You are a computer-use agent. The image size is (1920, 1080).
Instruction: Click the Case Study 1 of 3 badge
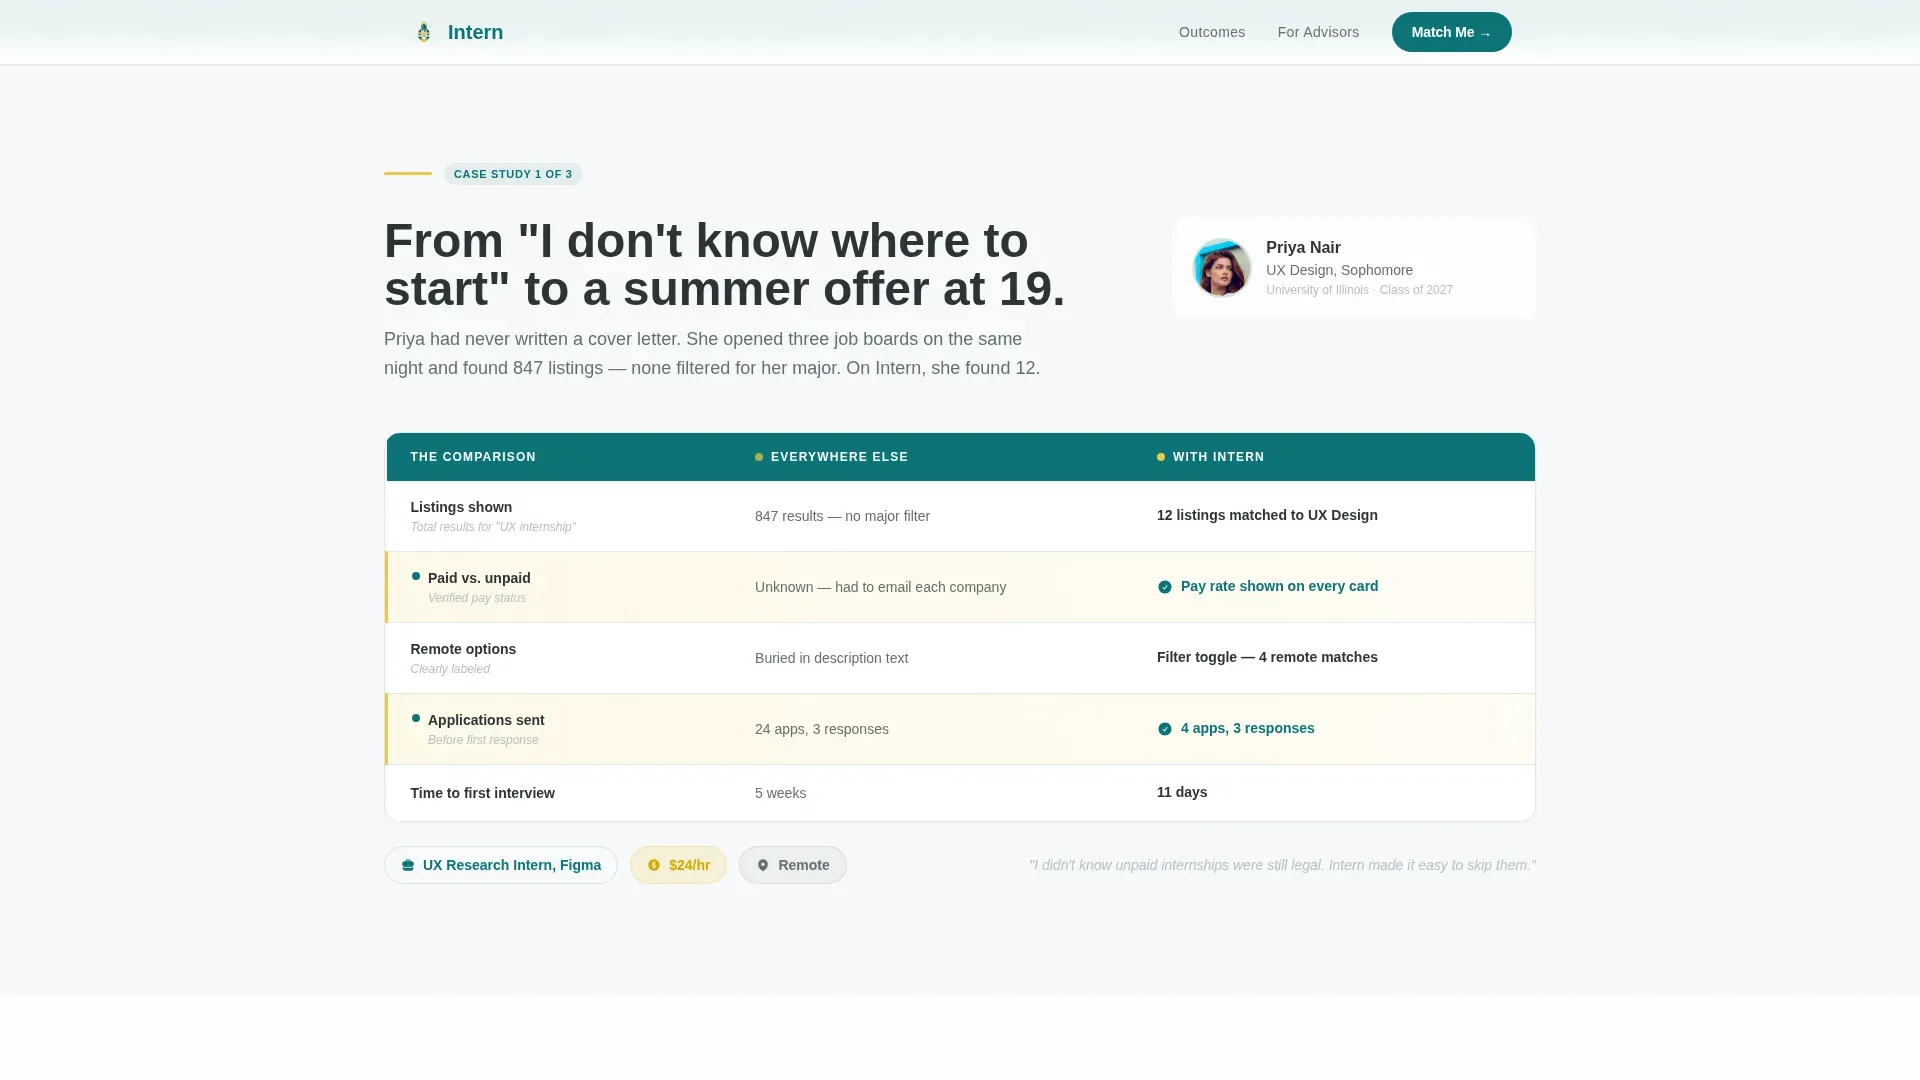coord(513,174)
